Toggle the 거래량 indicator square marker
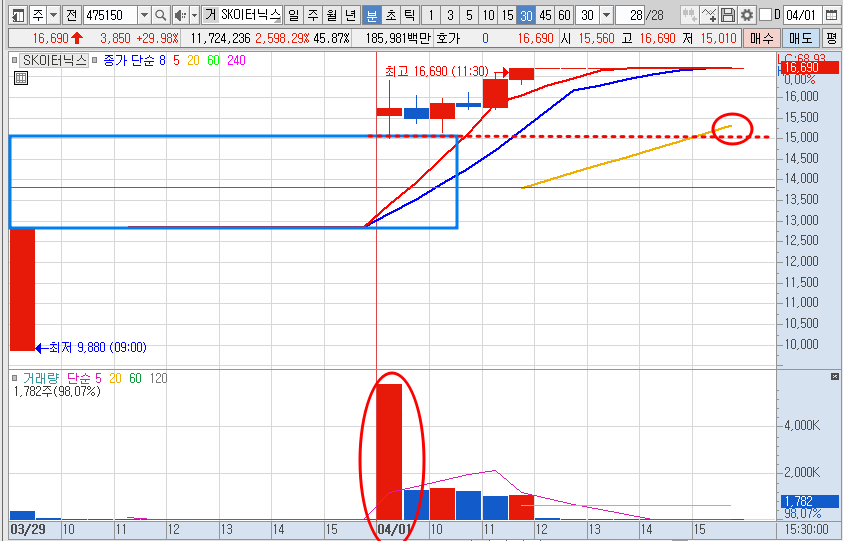This screenshot has width=843, height=541. pyautogui.click(x=15, y=379)
